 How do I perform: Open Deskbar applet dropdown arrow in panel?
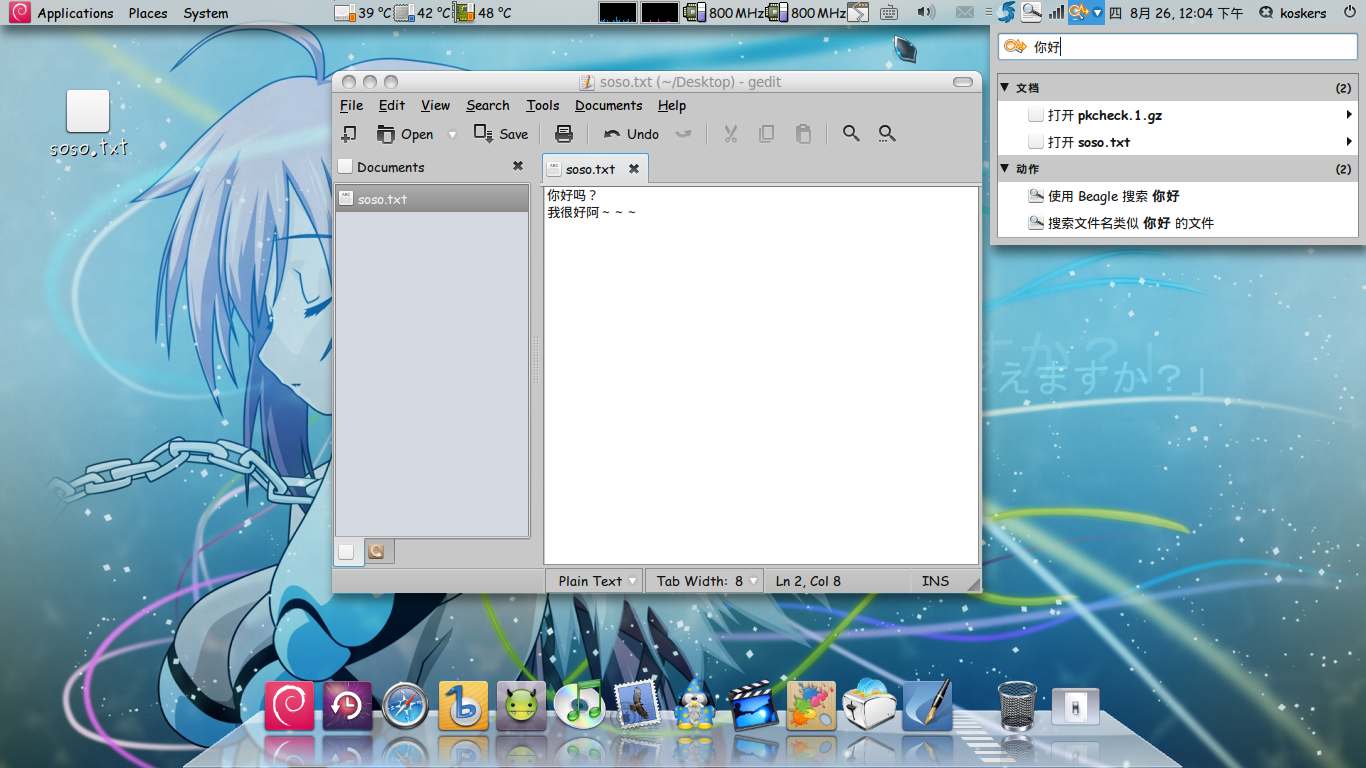tap(1098, 13)
